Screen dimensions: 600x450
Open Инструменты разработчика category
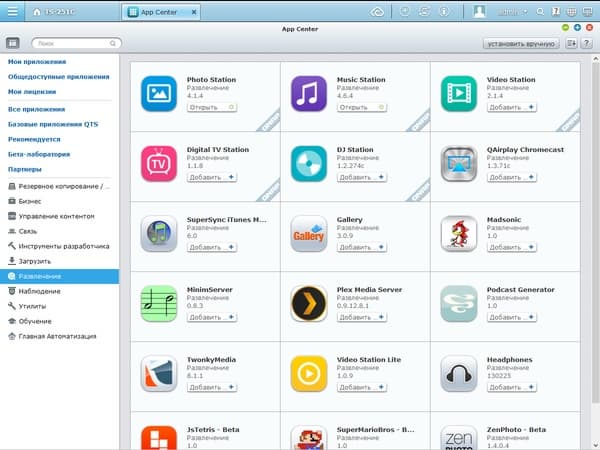[x=59, y=246]
